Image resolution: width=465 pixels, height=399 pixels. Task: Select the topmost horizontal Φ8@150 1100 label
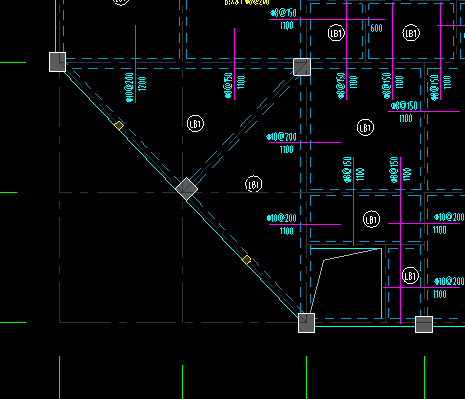click(x=283, y=19)
